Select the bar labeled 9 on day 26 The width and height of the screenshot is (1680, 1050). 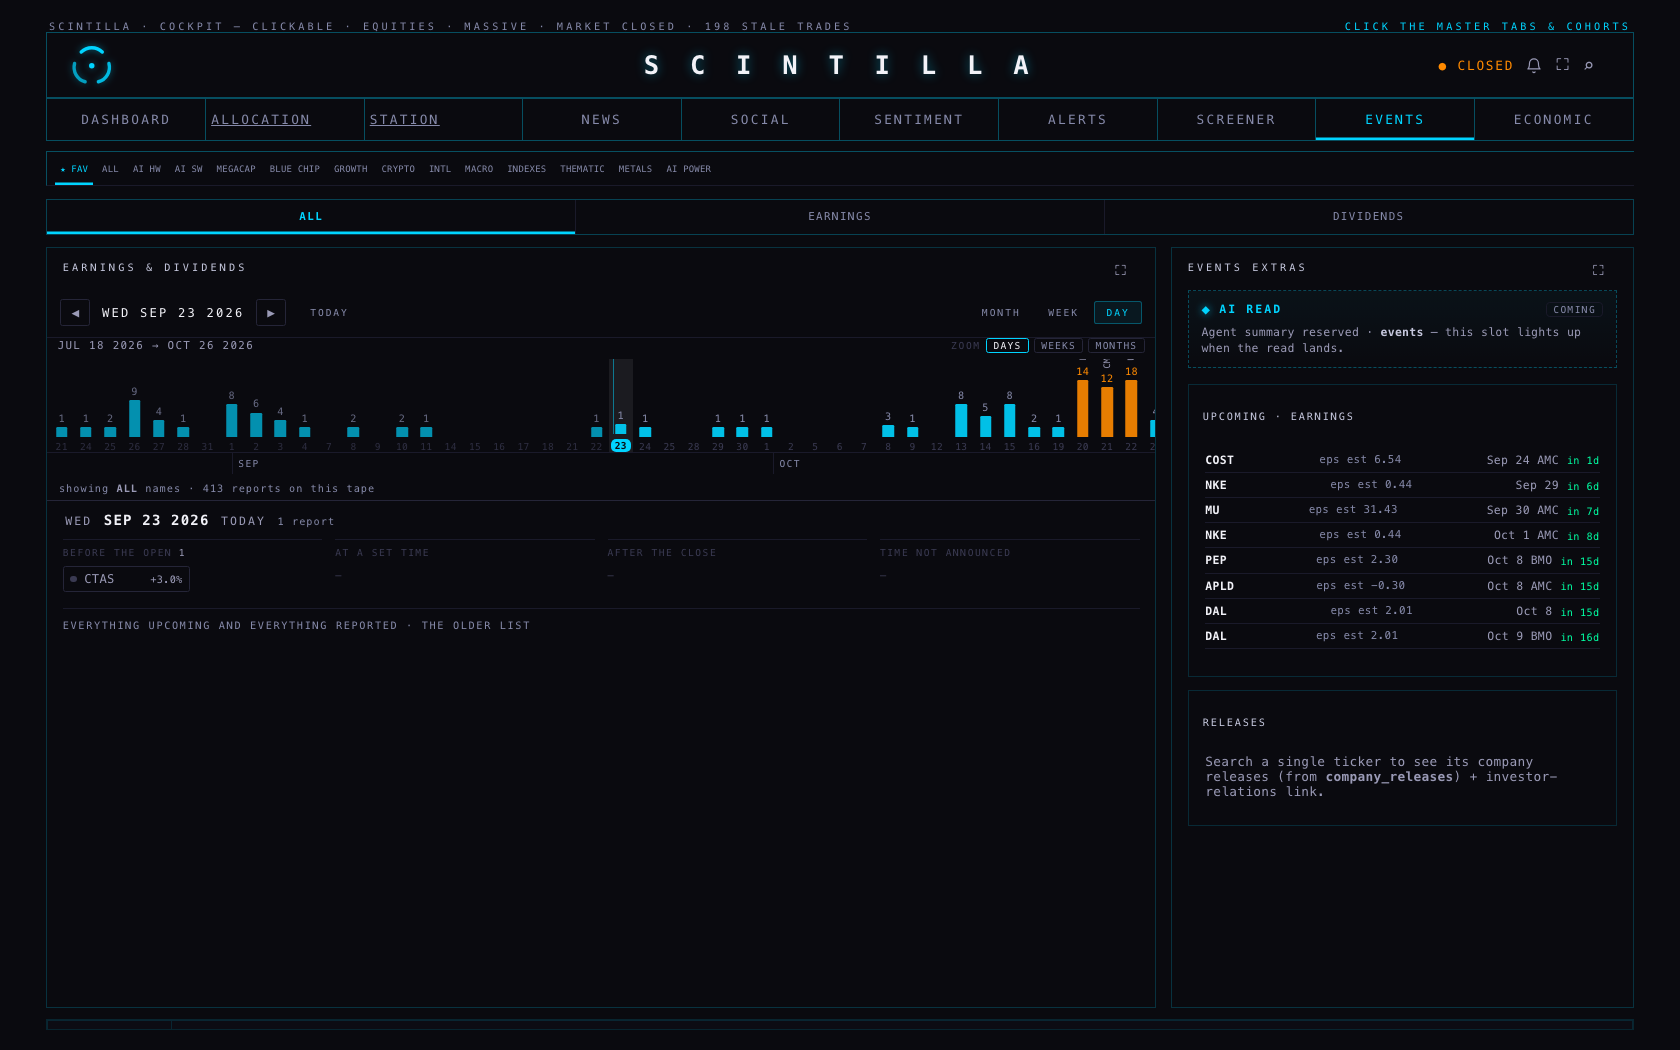pos(134,418)
